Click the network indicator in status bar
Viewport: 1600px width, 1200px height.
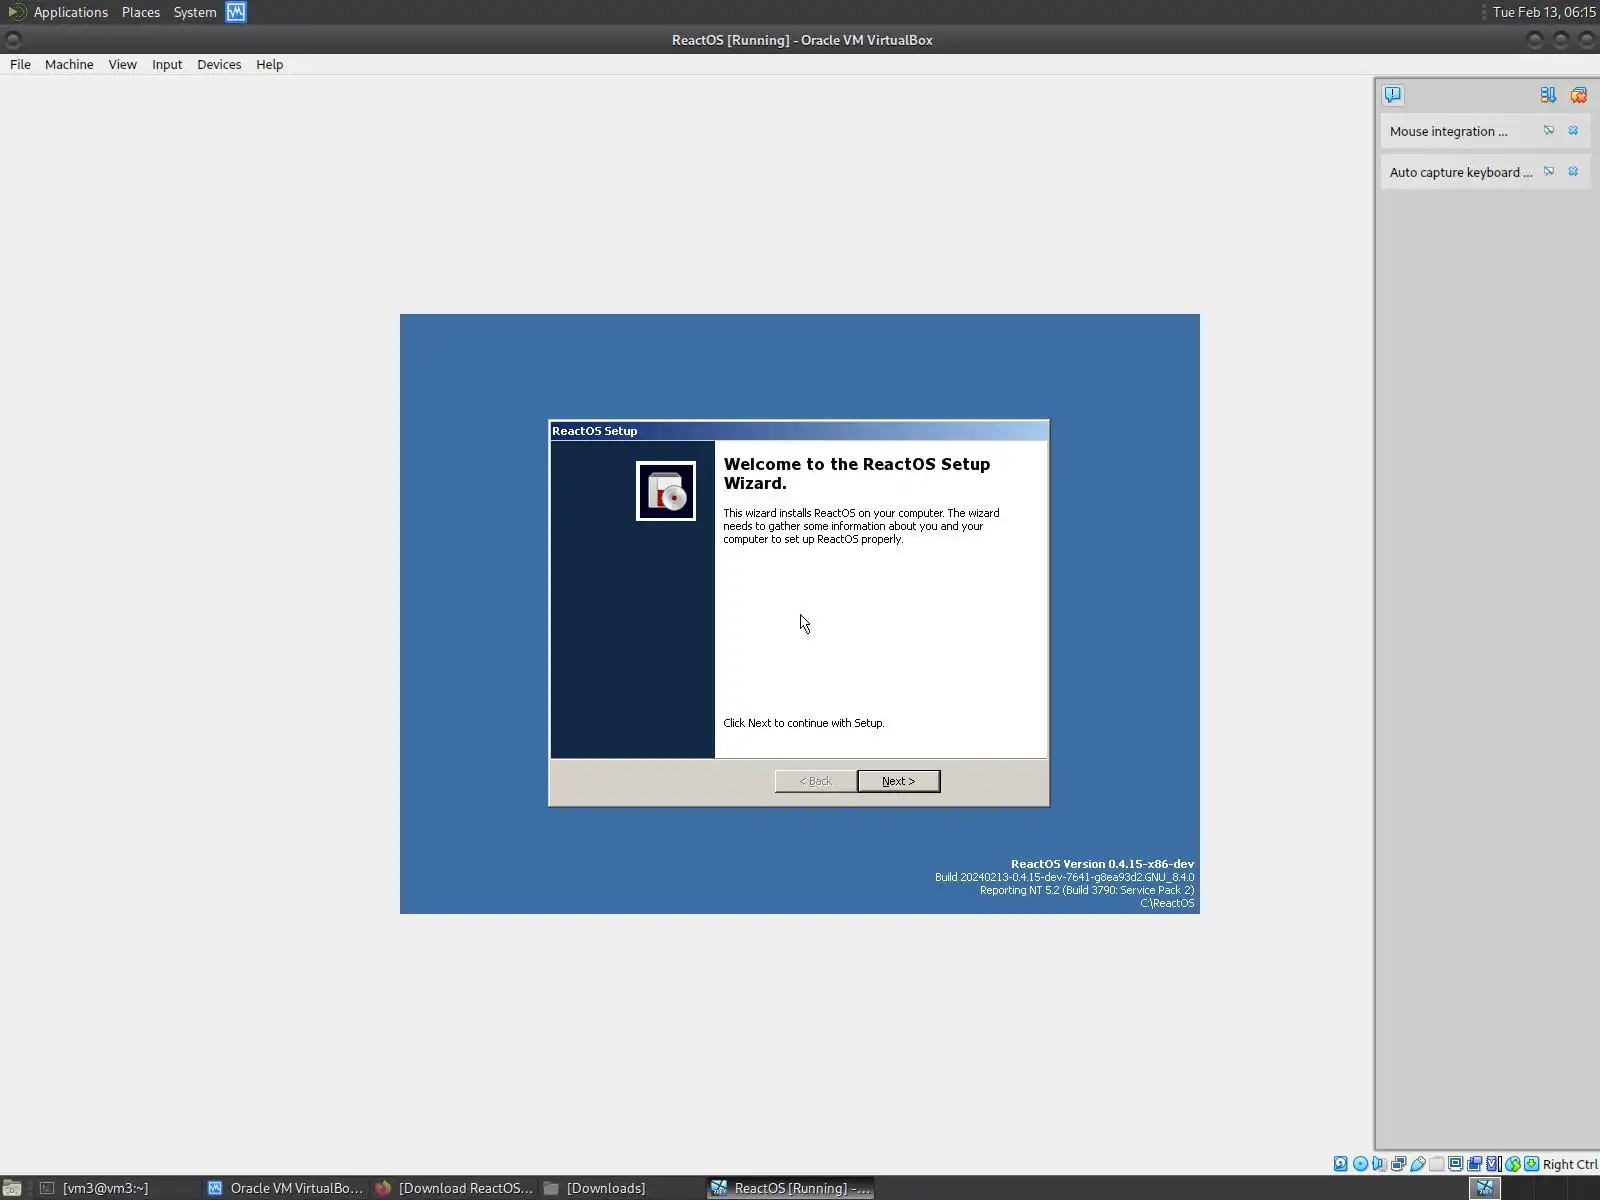click(1398, 1164)
